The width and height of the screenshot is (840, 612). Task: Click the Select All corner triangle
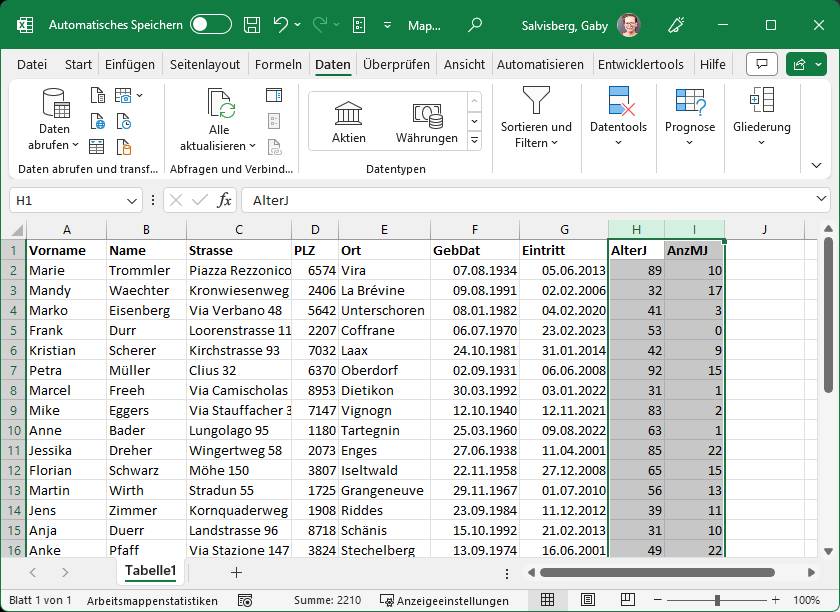coord(17,230)
